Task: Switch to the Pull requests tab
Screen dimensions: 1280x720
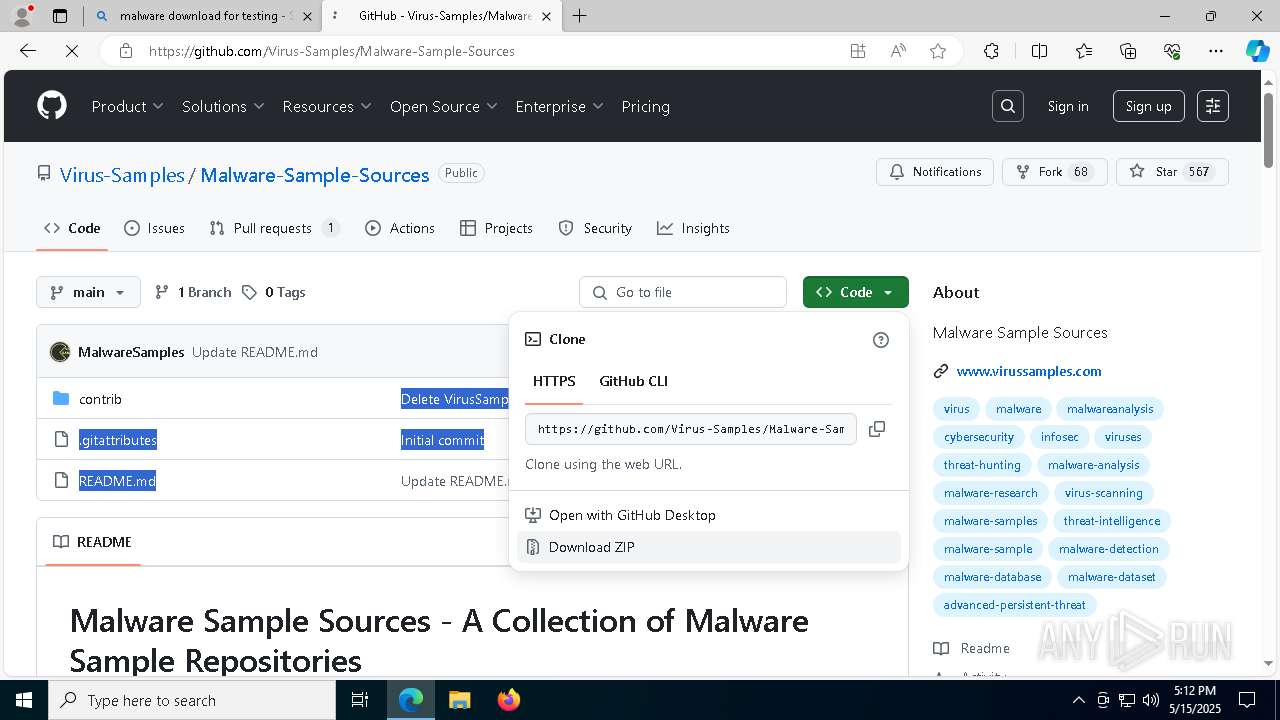Action: [274, 228]
